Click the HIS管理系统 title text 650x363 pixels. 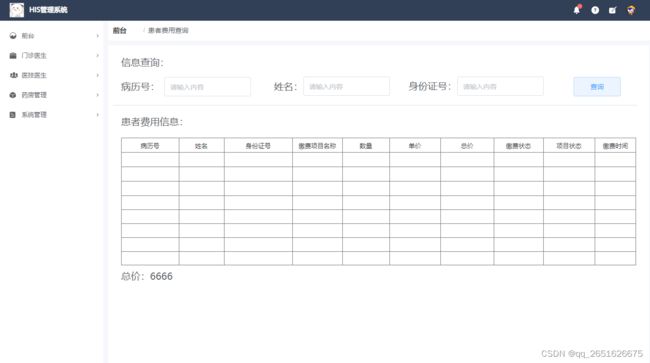click(48, 10)
